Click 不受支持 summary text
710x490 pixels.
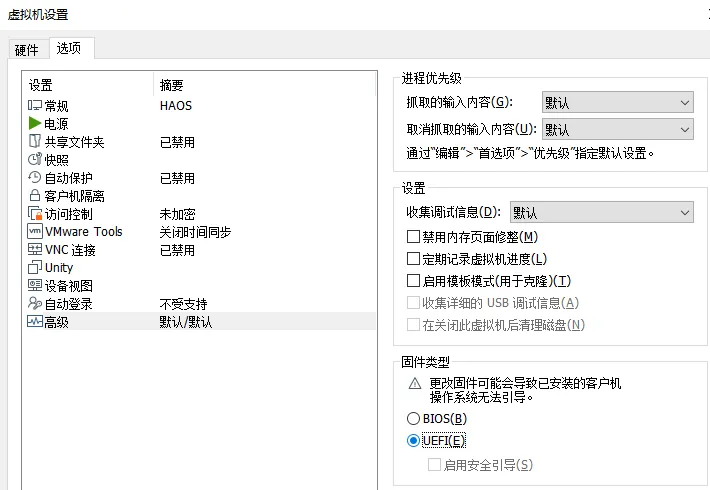click(183, 304)
